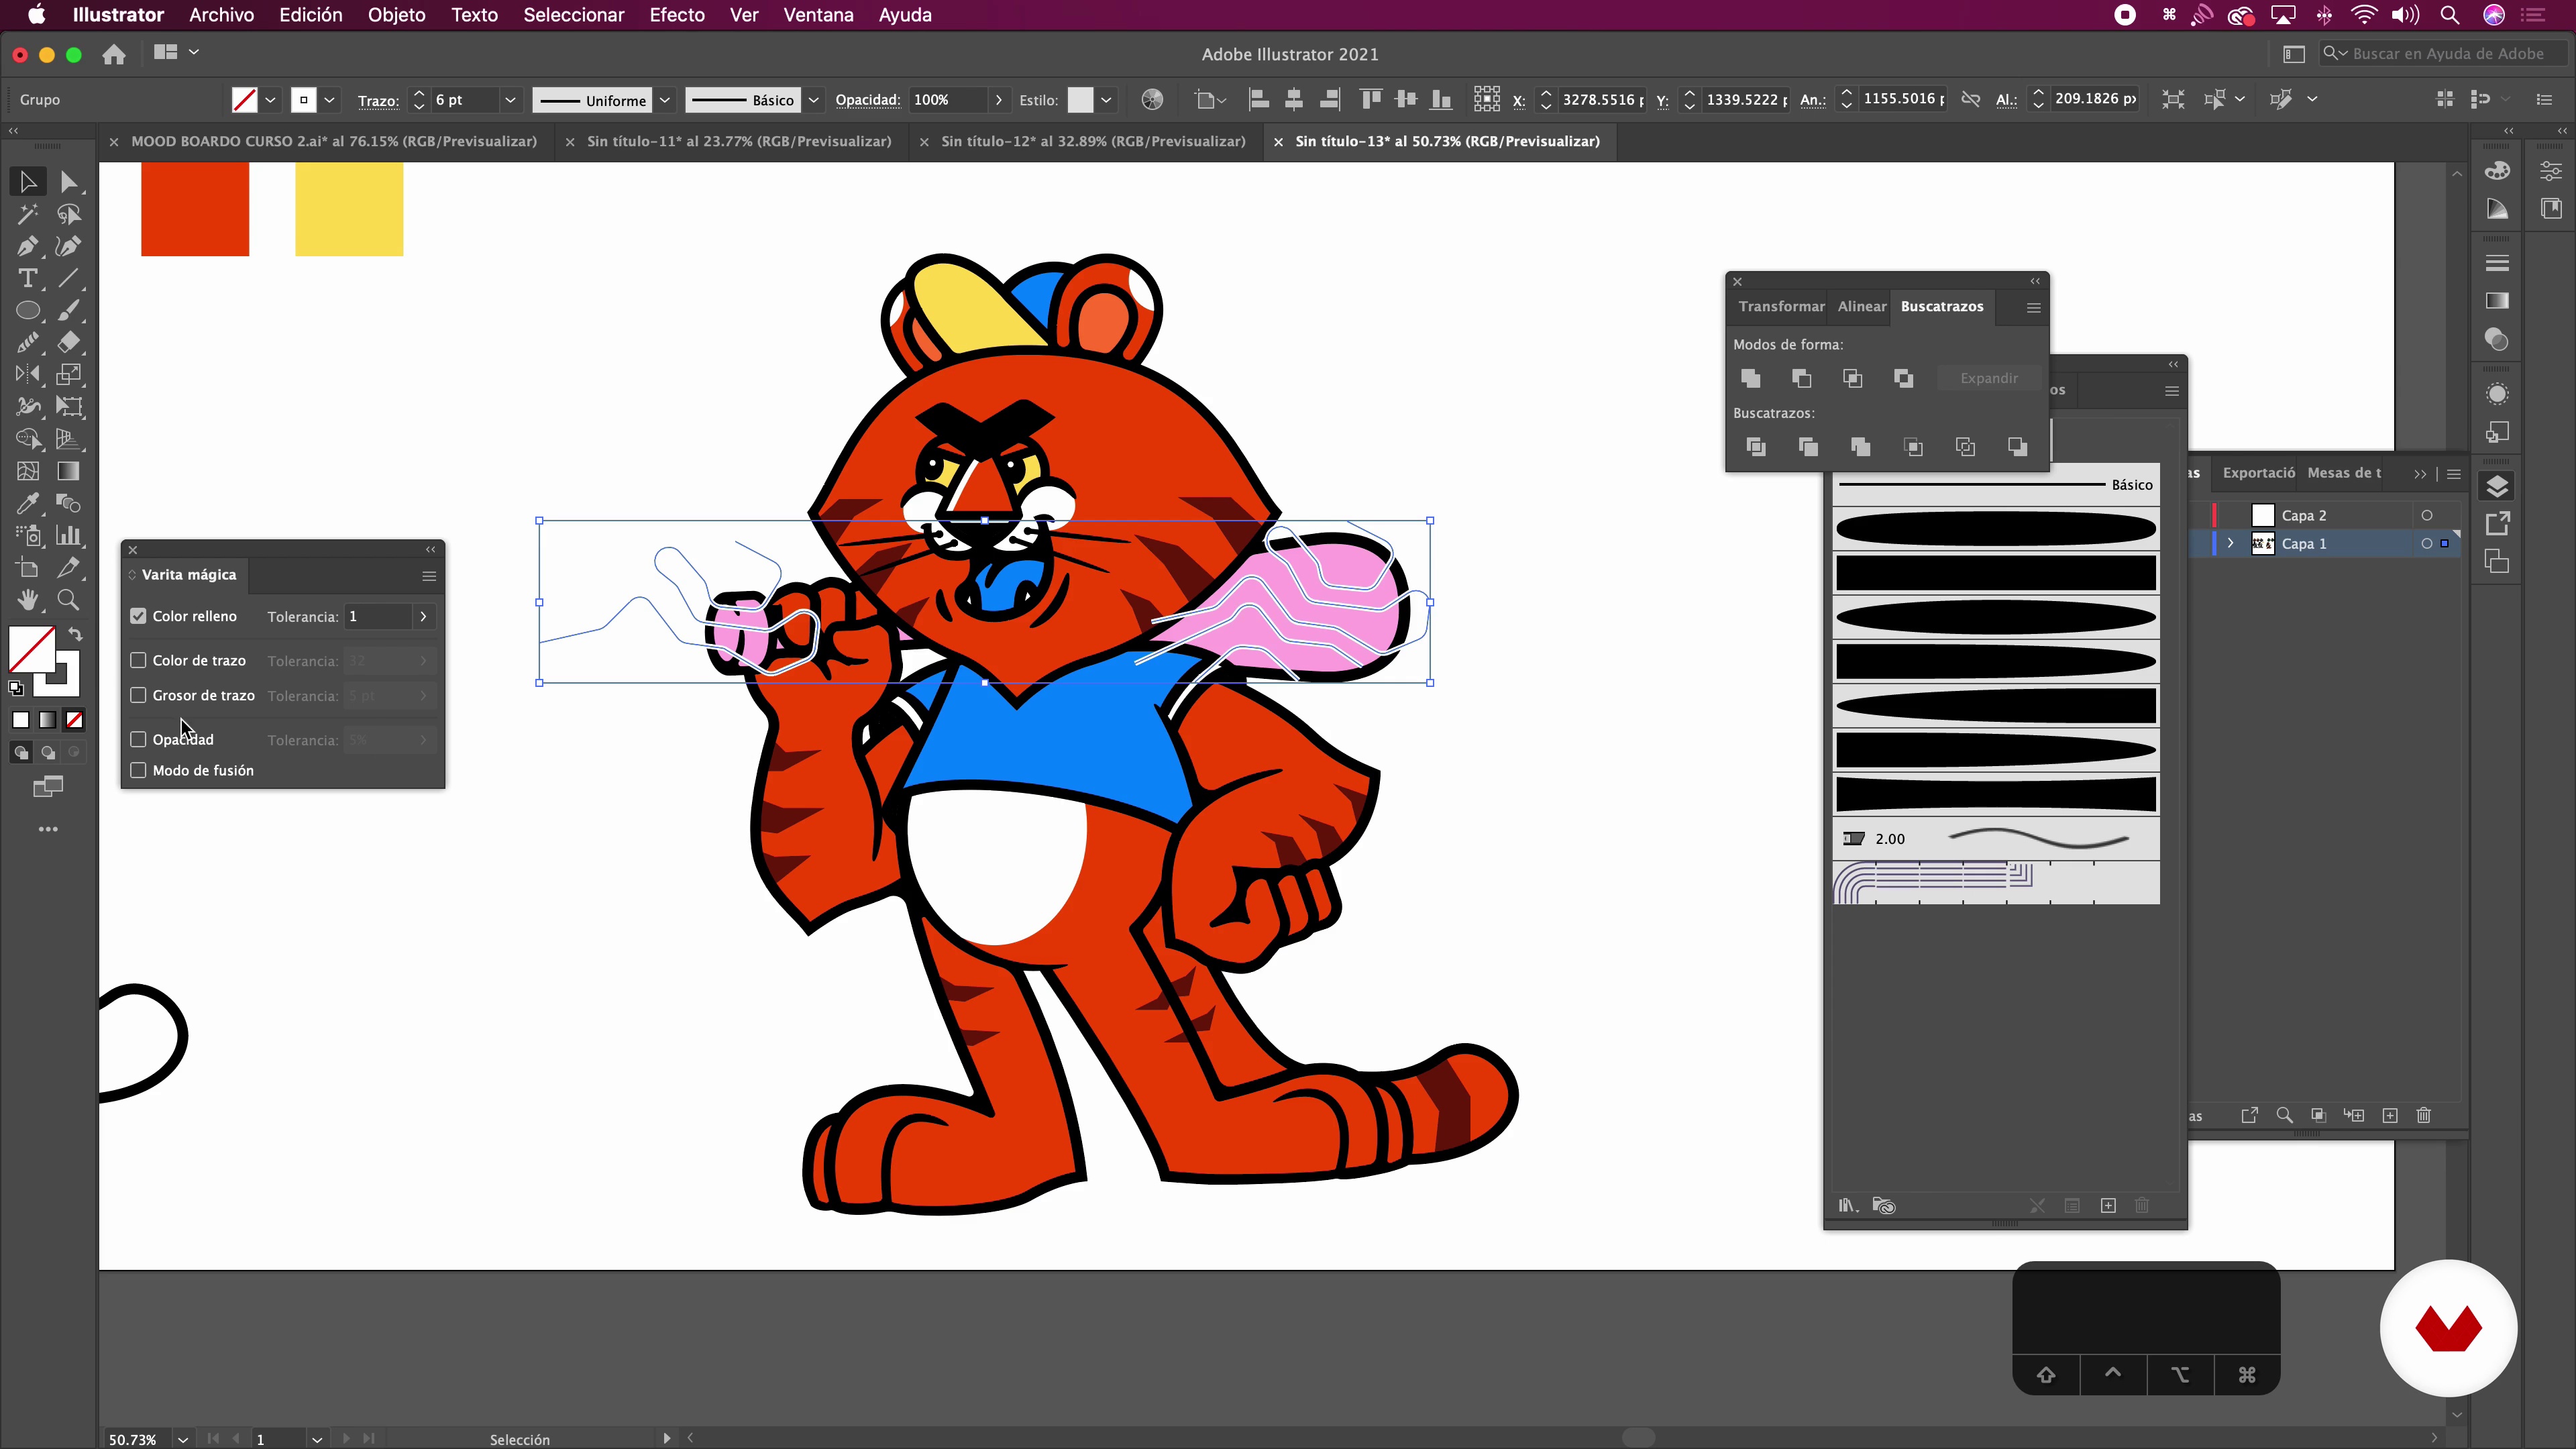
Task: Switch to Transformar tab
Action: (1781, 306)
